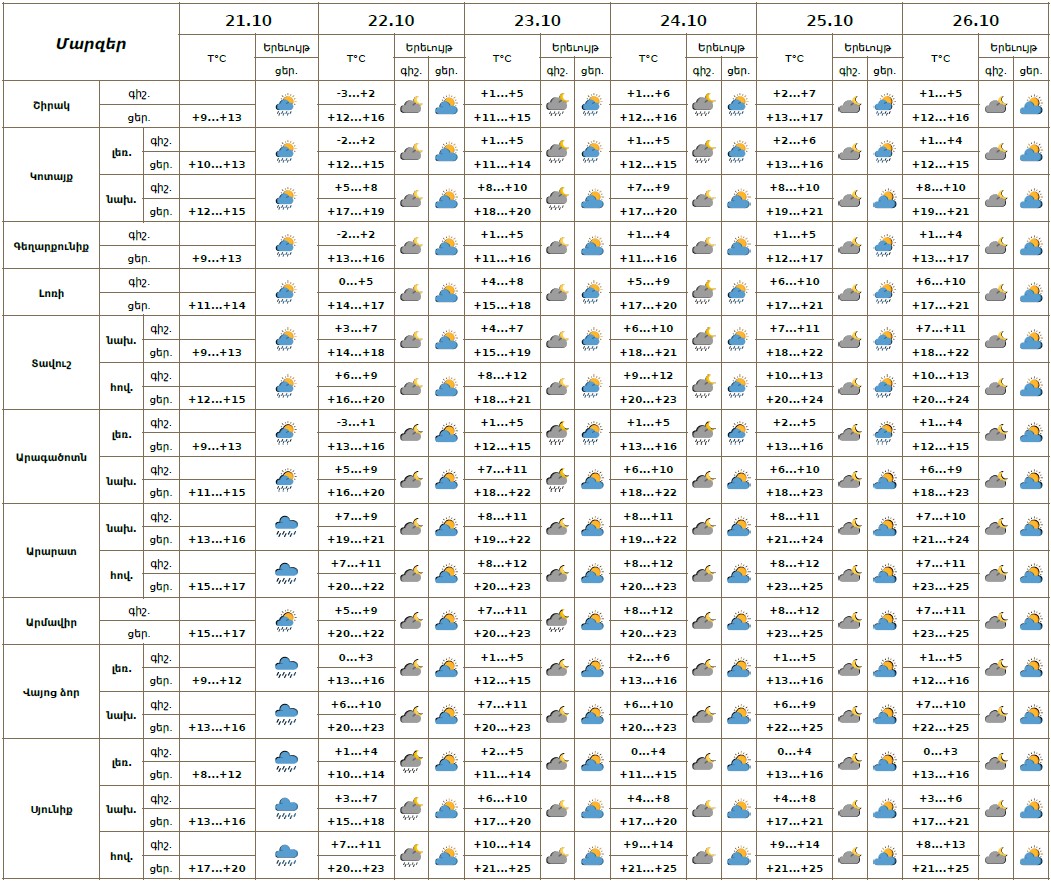Click Gegharkunik's 24.10 daytime weather icon

(738, 246)
